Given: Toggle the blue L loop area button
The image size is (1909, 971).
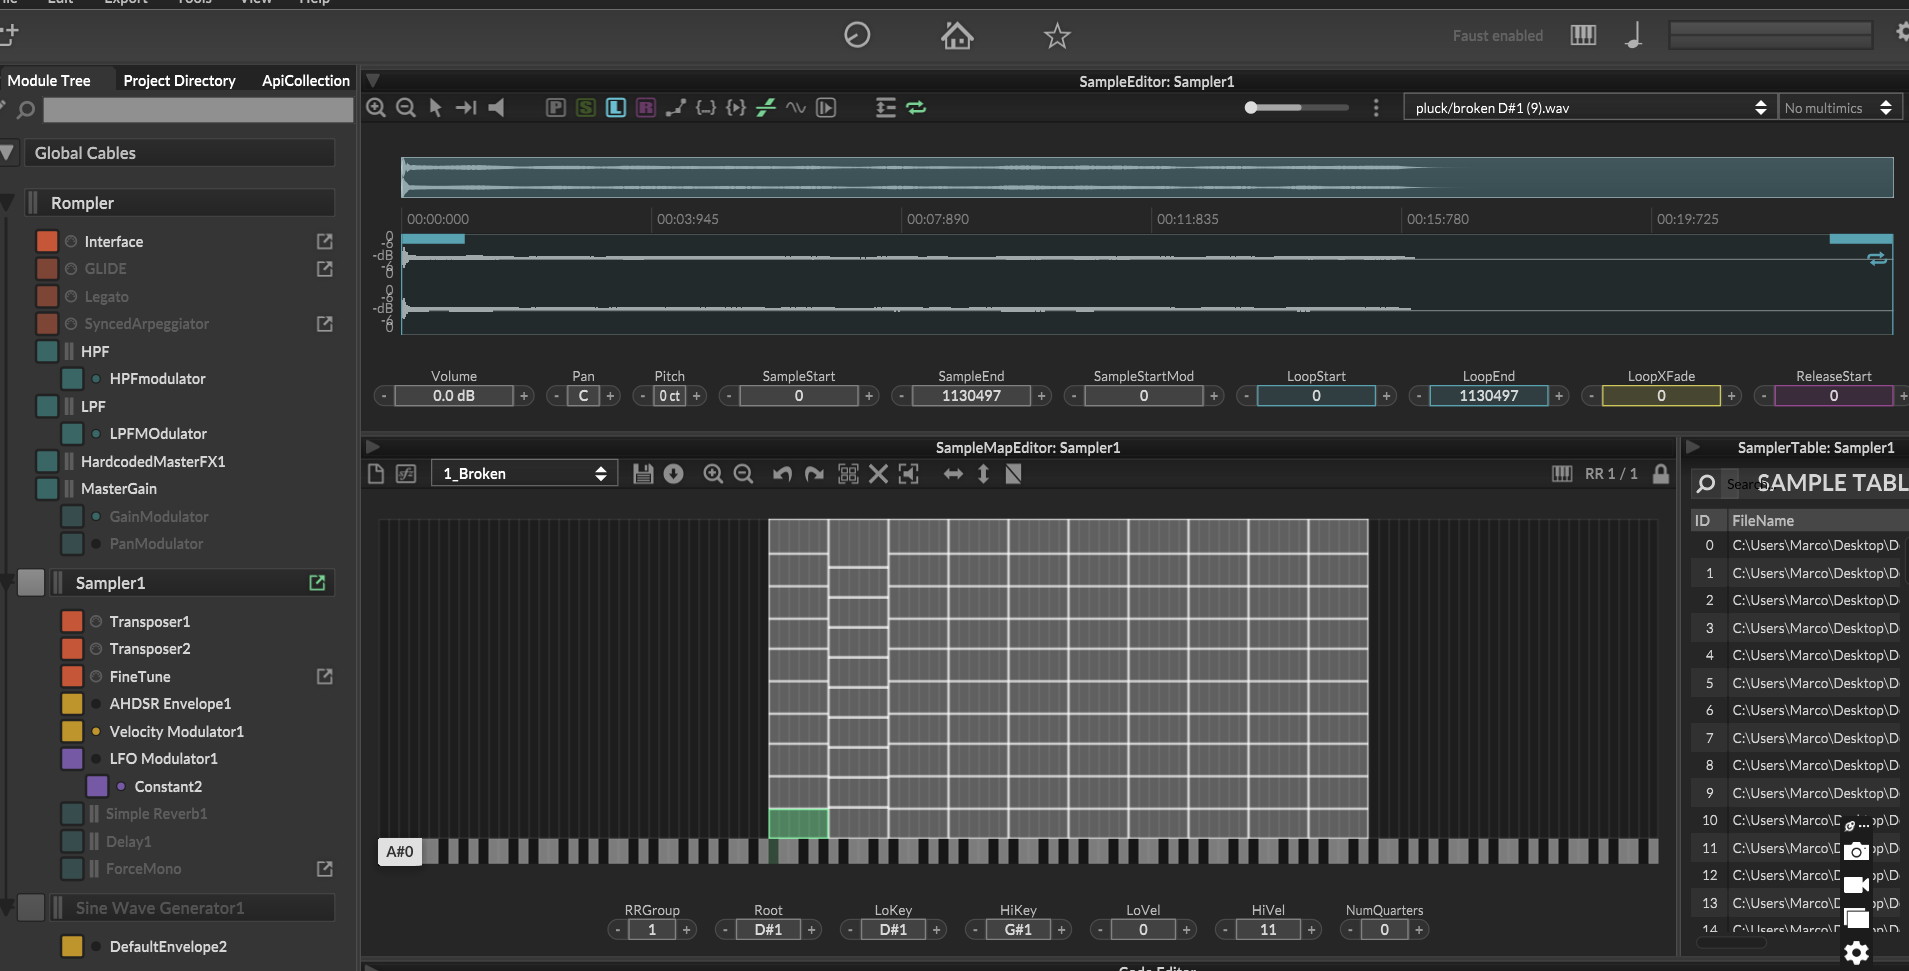Looking at the screenshot, I should (x=616, y=107).
